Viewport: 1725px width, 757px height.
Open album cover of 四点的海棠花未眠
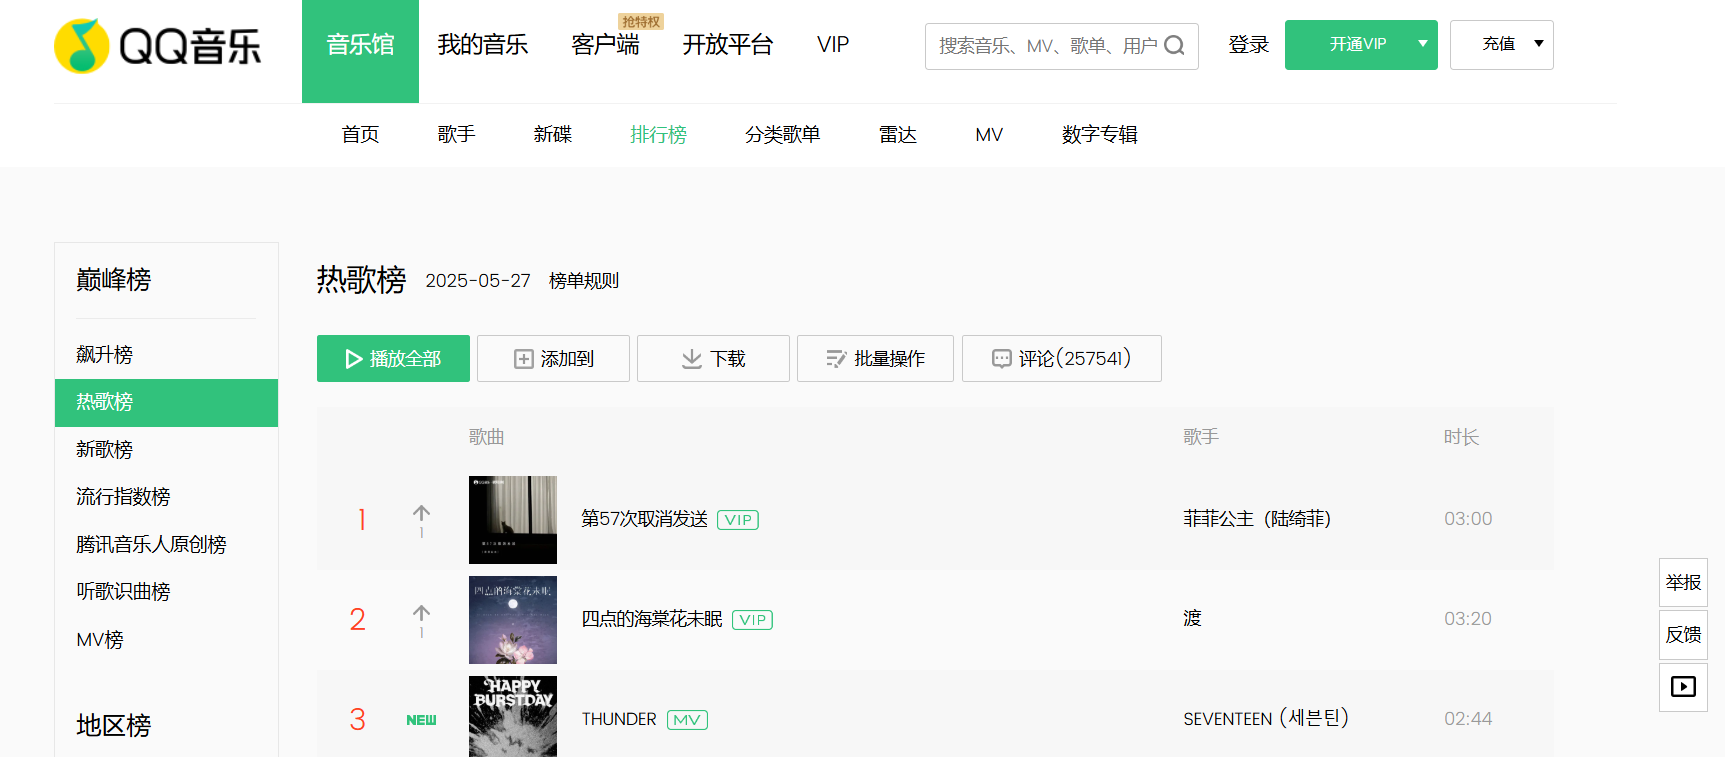tap(513, 620)
